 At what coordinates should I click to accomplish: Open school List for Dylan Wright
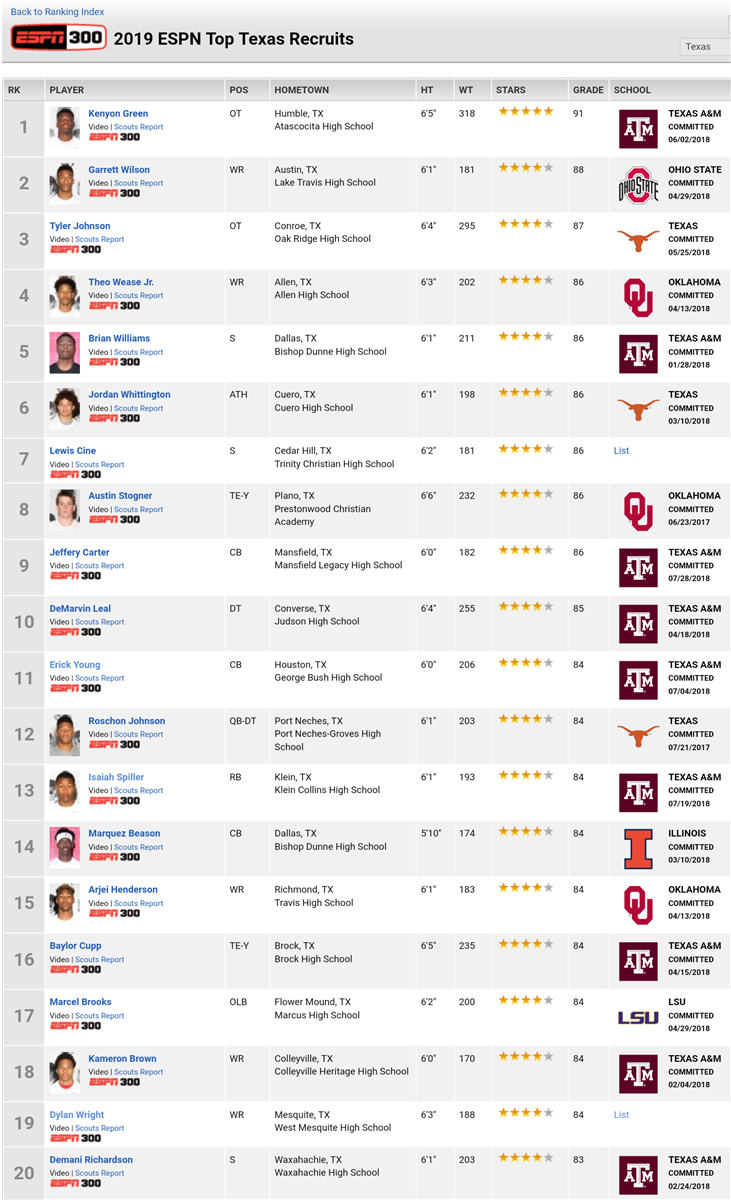click(621, 1115)
